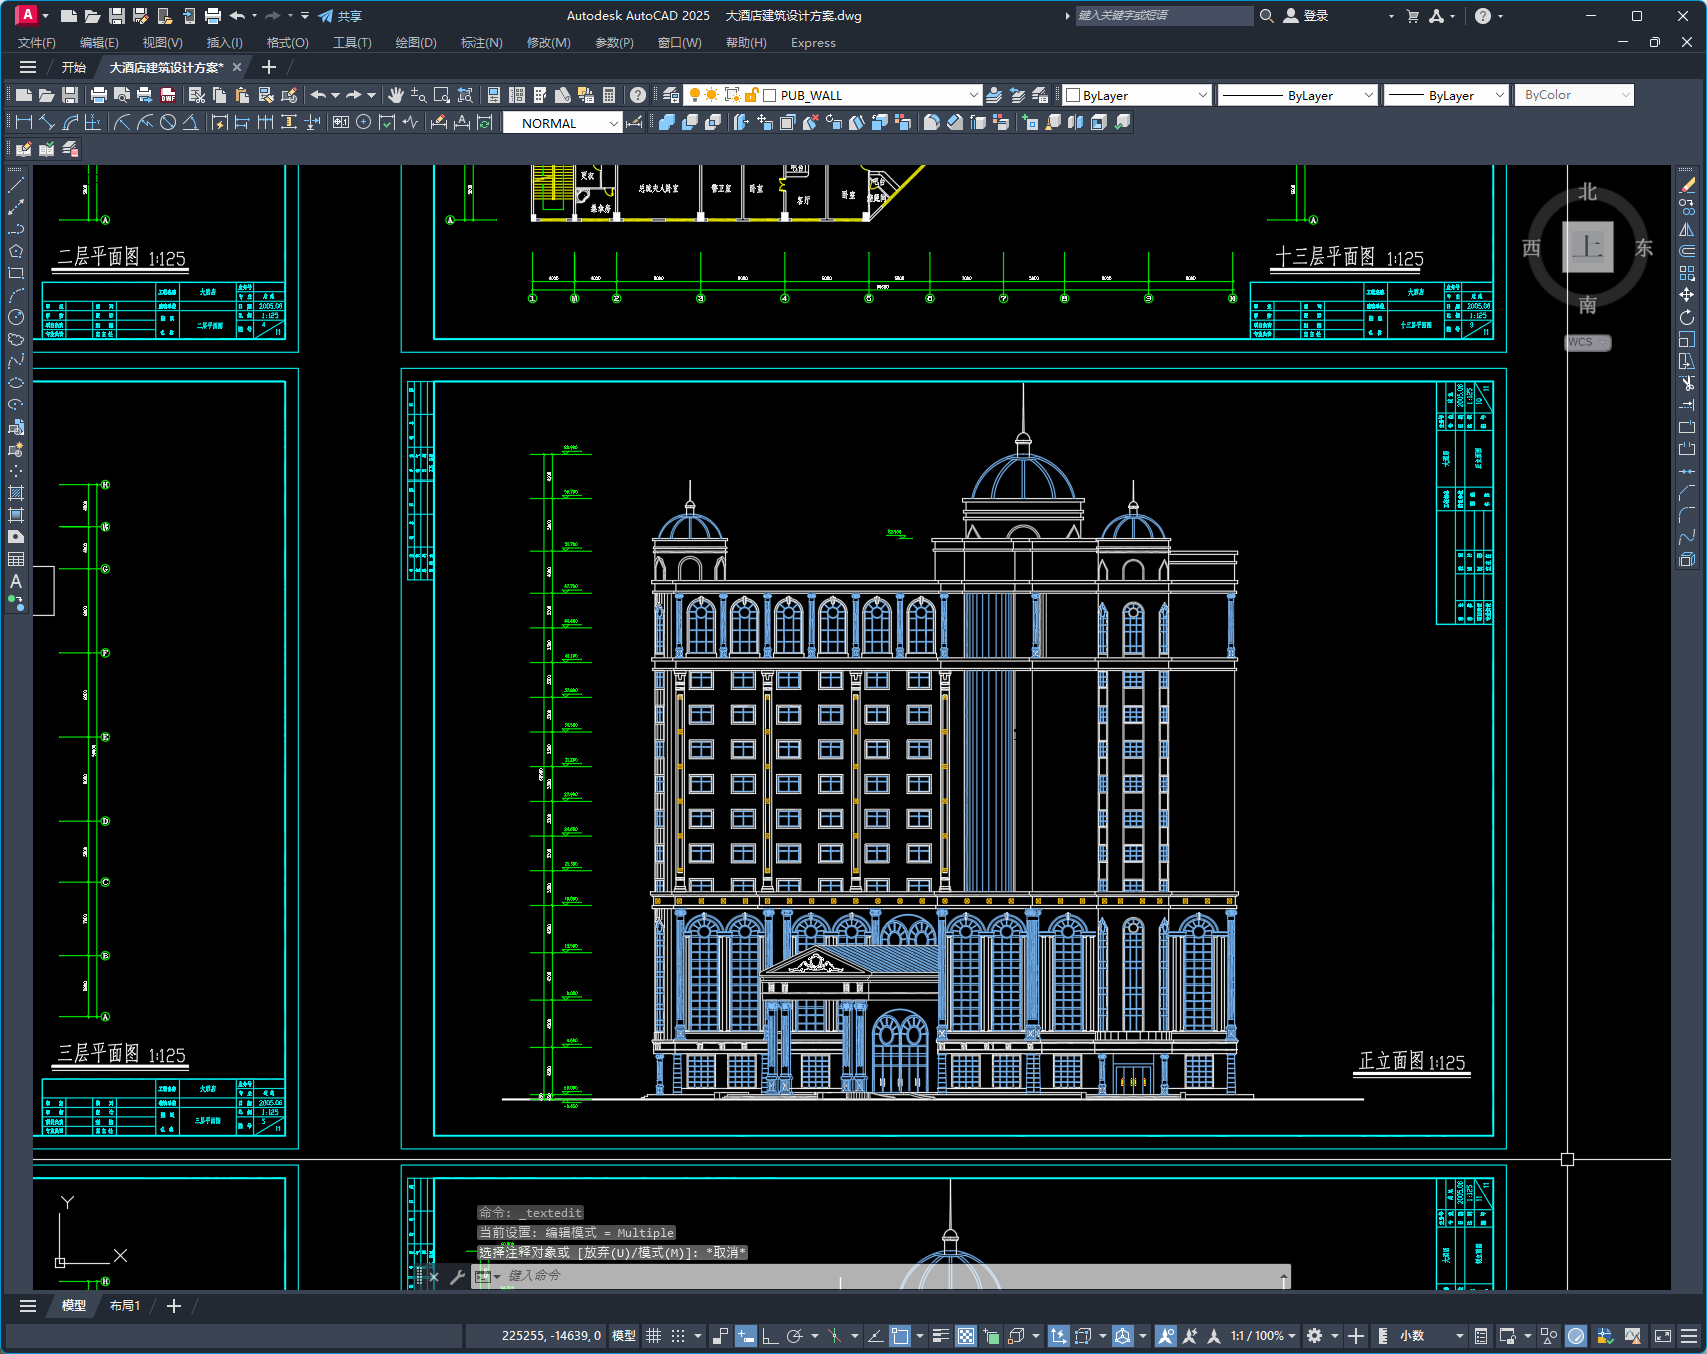Click the Circle tool in the draw toolbar
The height and width of the screenshot is (1354, 1707).
point(16,317)
